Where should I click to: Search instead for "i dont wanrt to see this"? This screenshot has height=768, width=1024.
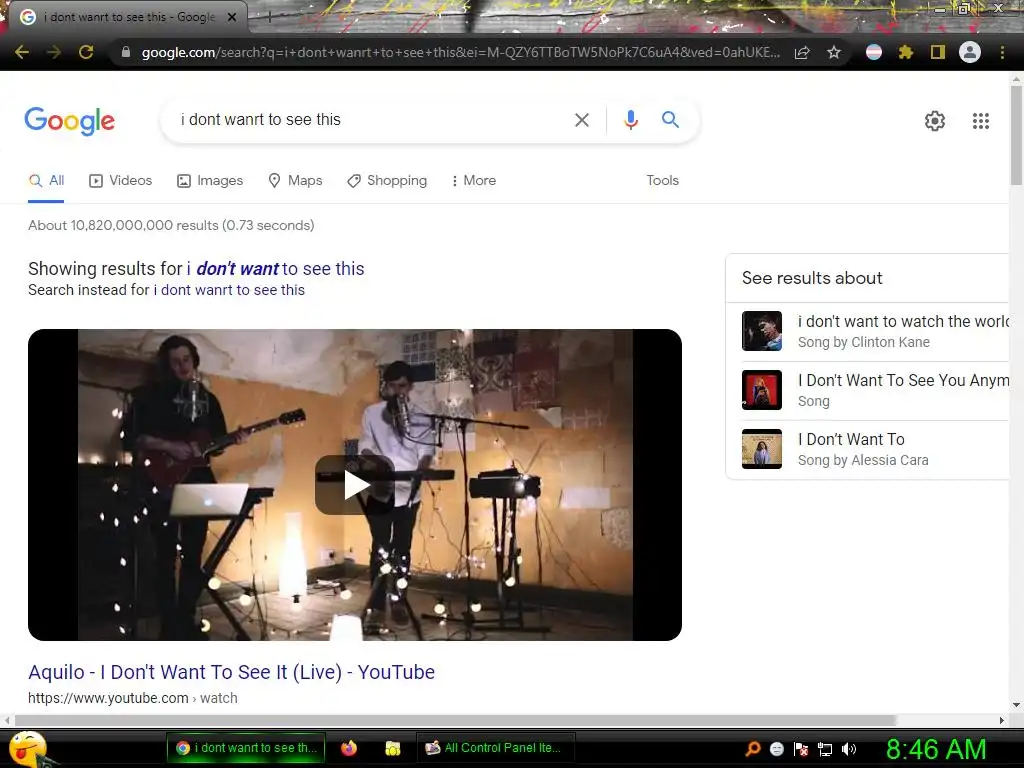229,290
